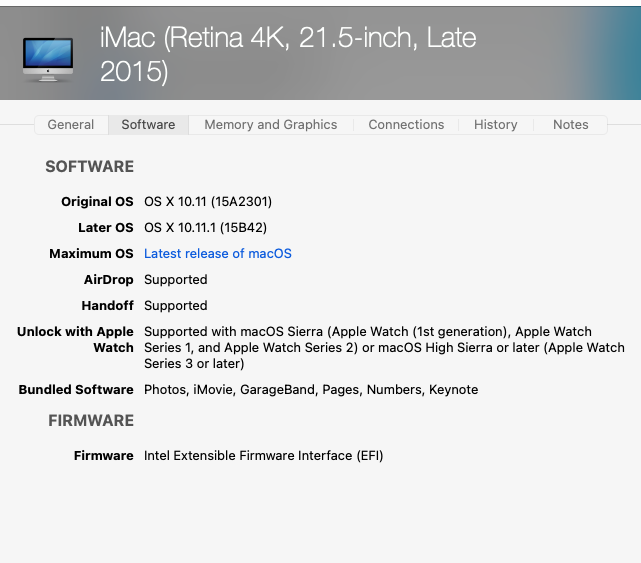Click the Intel Extensible Firmware Interface (EFI) value
This screenshot has width=641, height=563.
pos(264,455)
